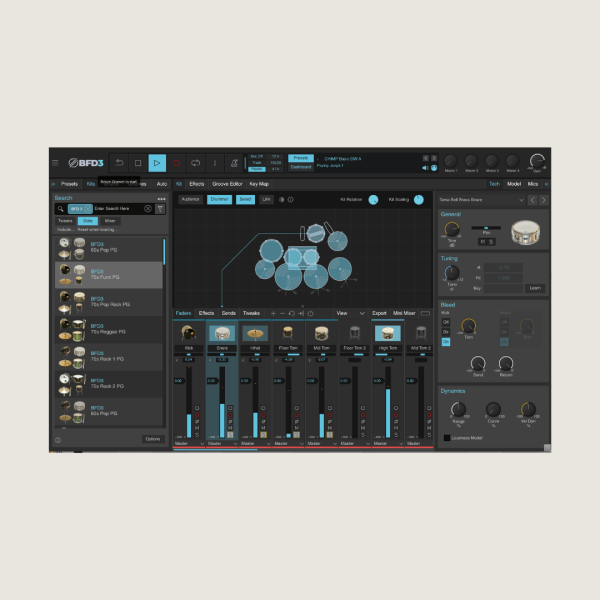600x600 pixels.
Task: Open the hamburger main menu
Action: 55,163
